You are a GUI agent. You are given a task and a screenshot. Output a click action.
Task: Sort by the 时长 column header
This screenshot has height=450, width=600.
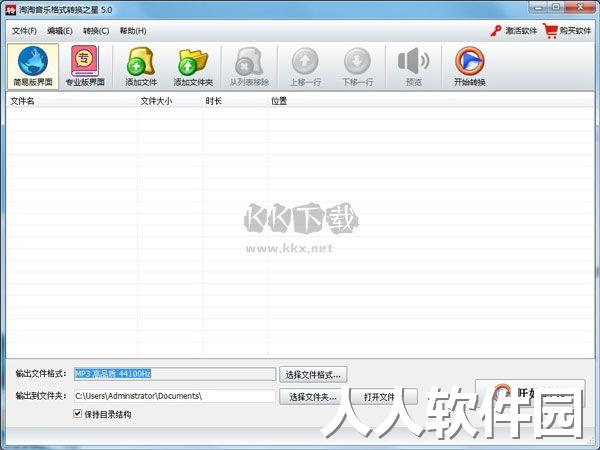click(235, 101)
